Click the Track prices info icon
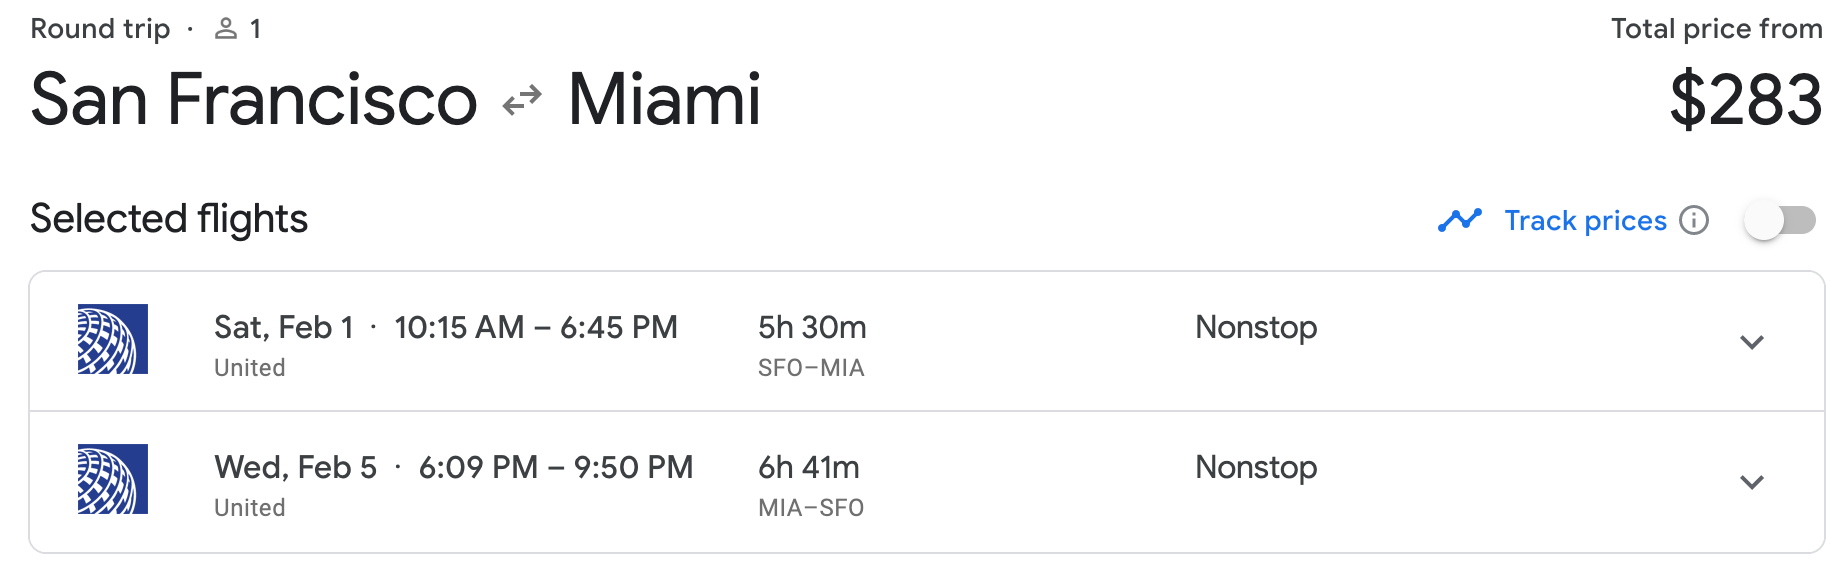 [1693, 220]
